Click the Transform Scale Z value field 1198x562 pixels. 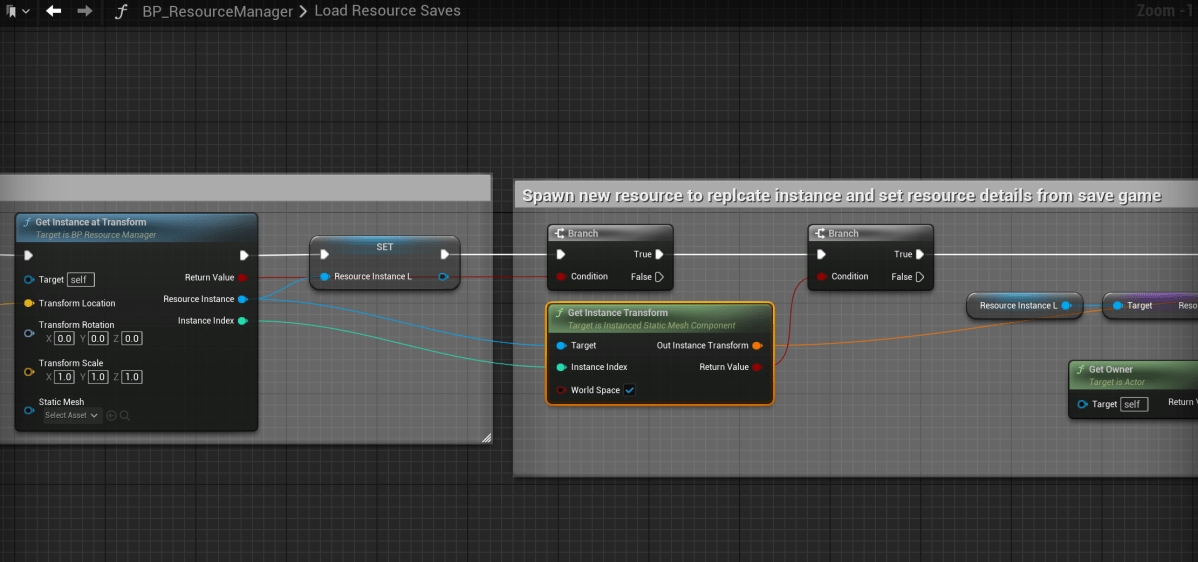pos(131,377)
